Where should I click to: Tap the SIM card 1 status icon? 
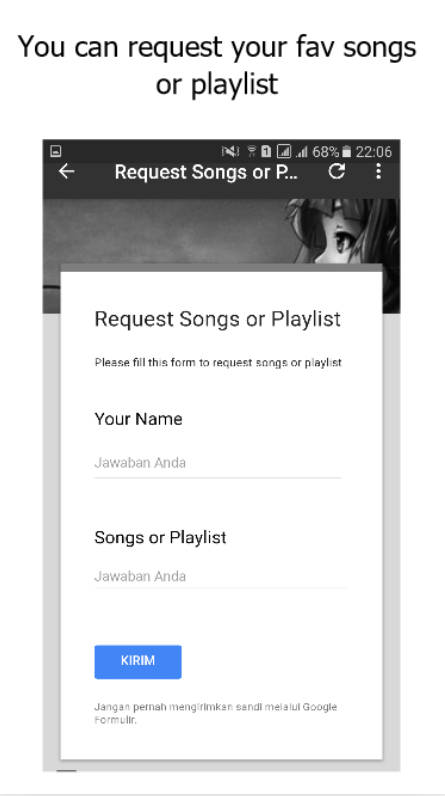pos(266,151)
